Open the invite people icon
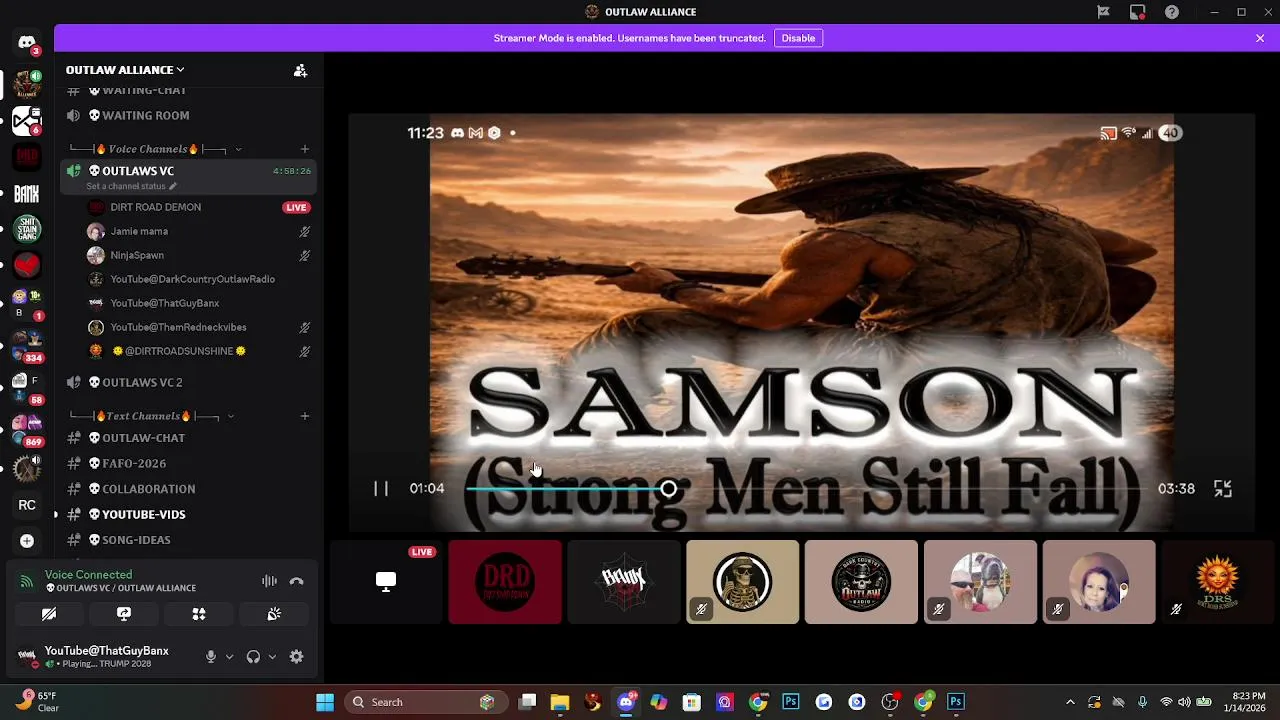Viewport: 1280px width, 720px height. click(300, 70)
